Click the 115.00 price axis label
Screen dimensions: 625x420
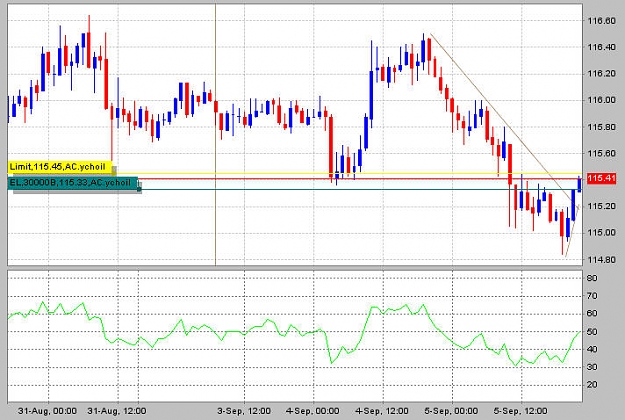click(601, 232)
